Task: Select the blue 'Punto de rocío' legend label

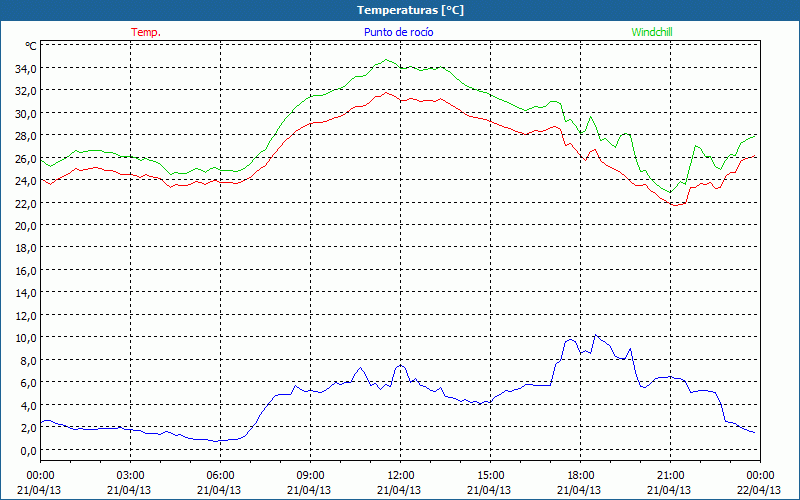Action: 398,32
